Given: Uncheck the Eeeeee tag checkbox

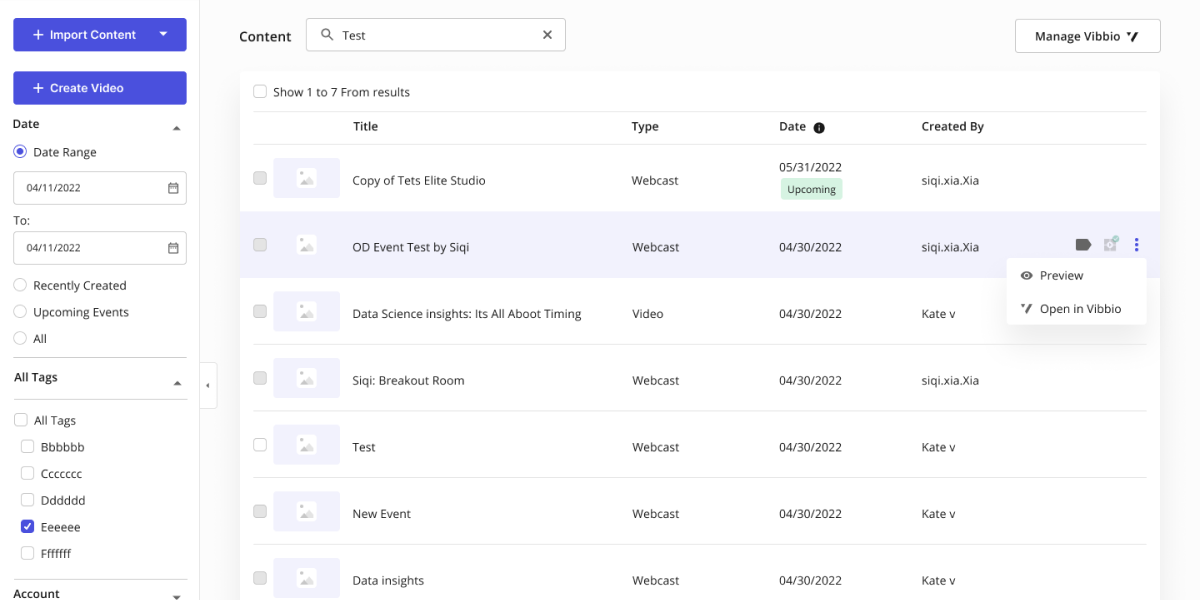Looking at the screenshot, I should pos(28,527).
